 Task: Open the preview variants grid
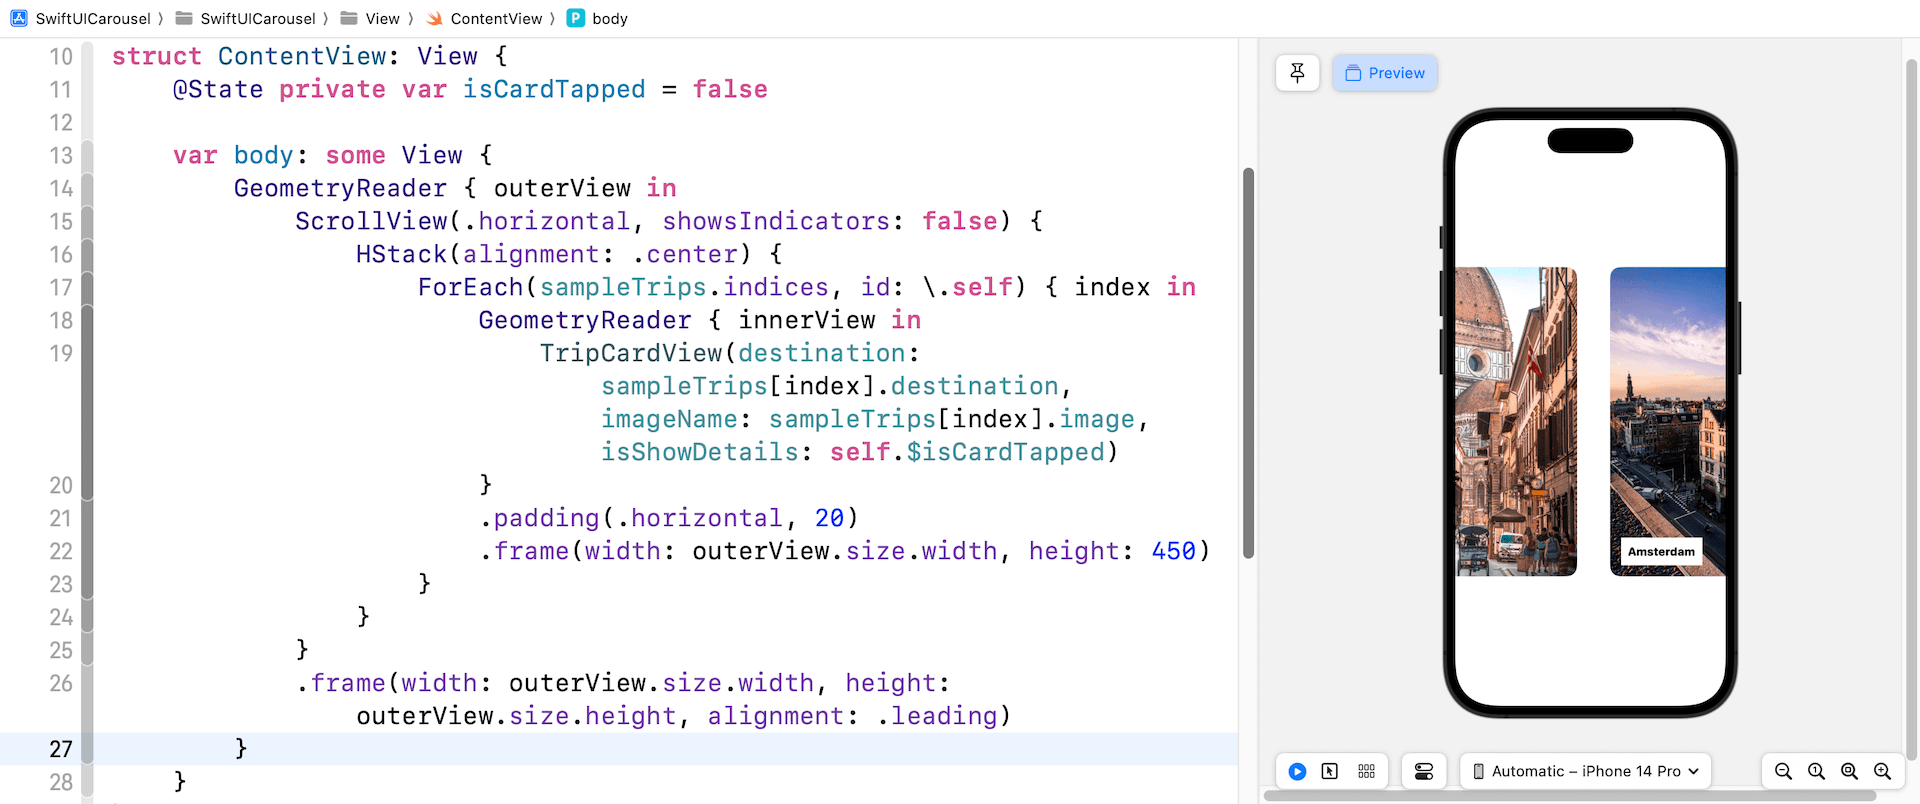point(1366,771)
